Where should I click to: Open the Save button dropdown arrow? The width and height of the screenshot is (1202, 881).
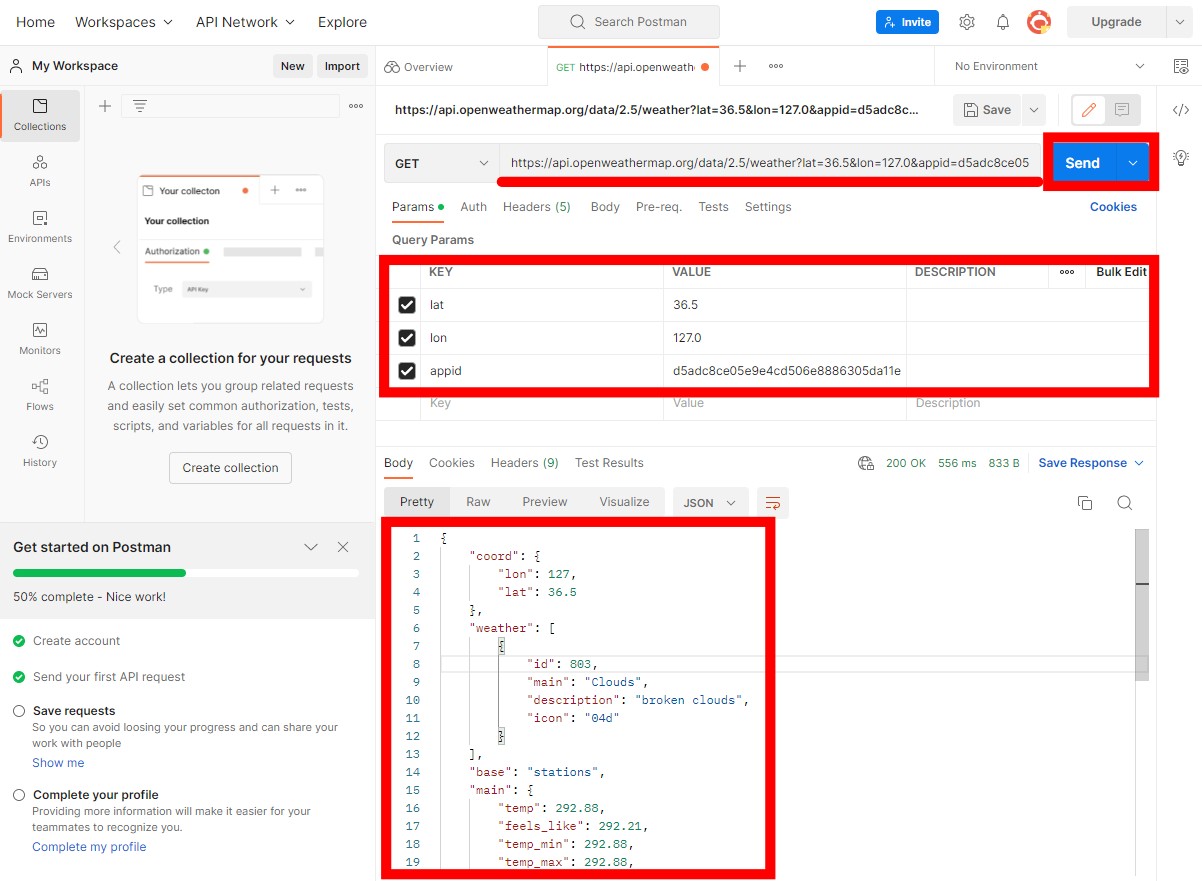(1034, 110)
